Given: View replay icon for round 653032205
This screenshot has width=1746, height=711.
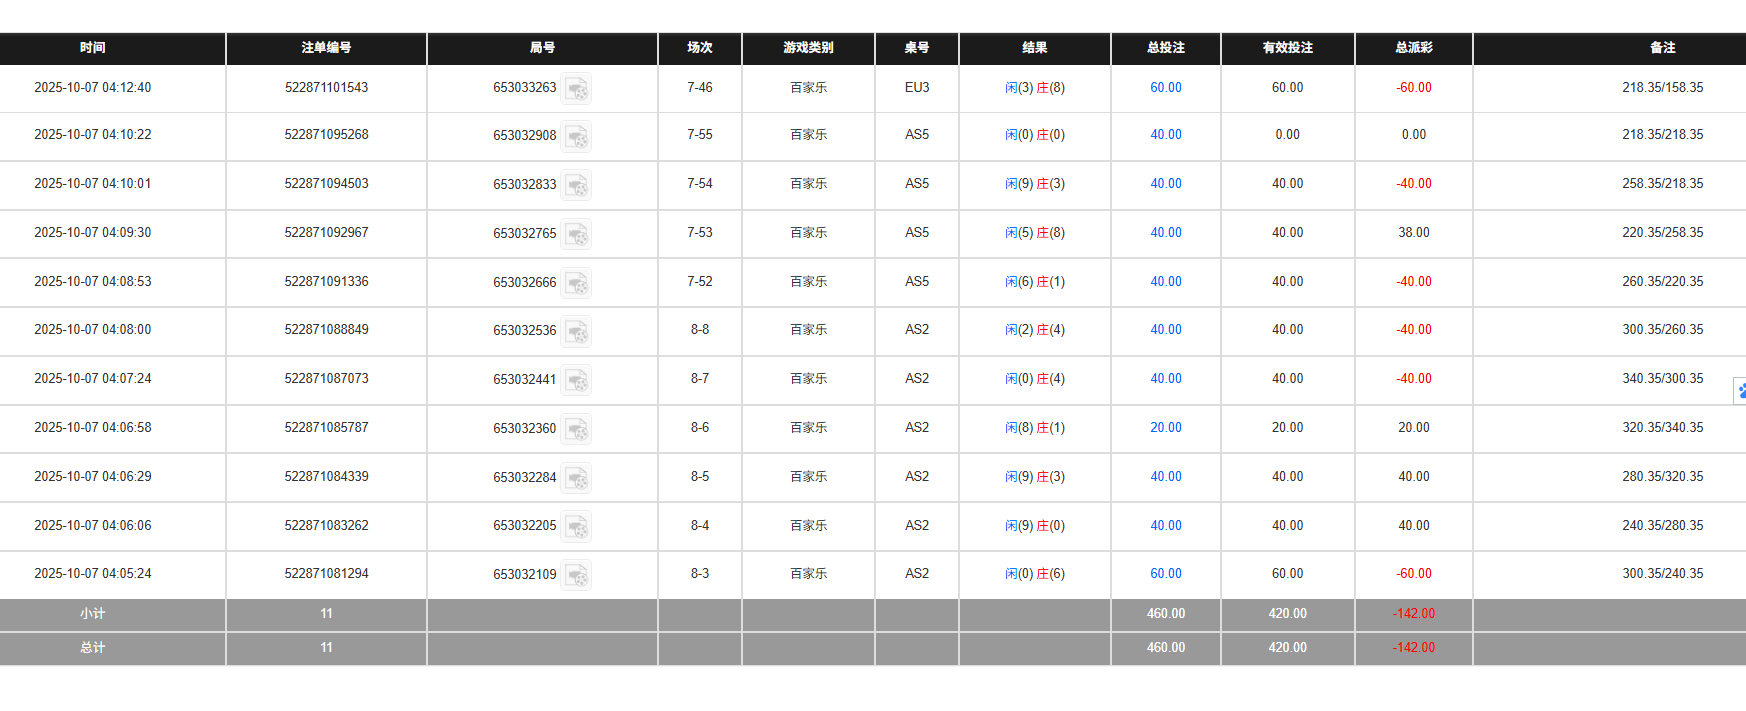Looking at the screenshot, I should pos(576,527).
